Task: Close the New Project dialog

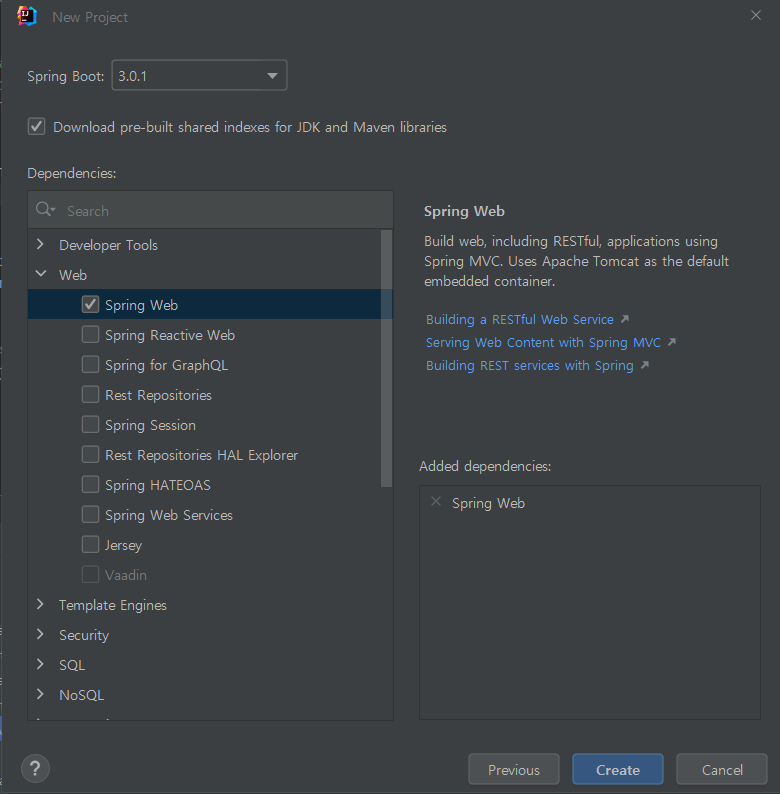Action: [x=756, y=16]
